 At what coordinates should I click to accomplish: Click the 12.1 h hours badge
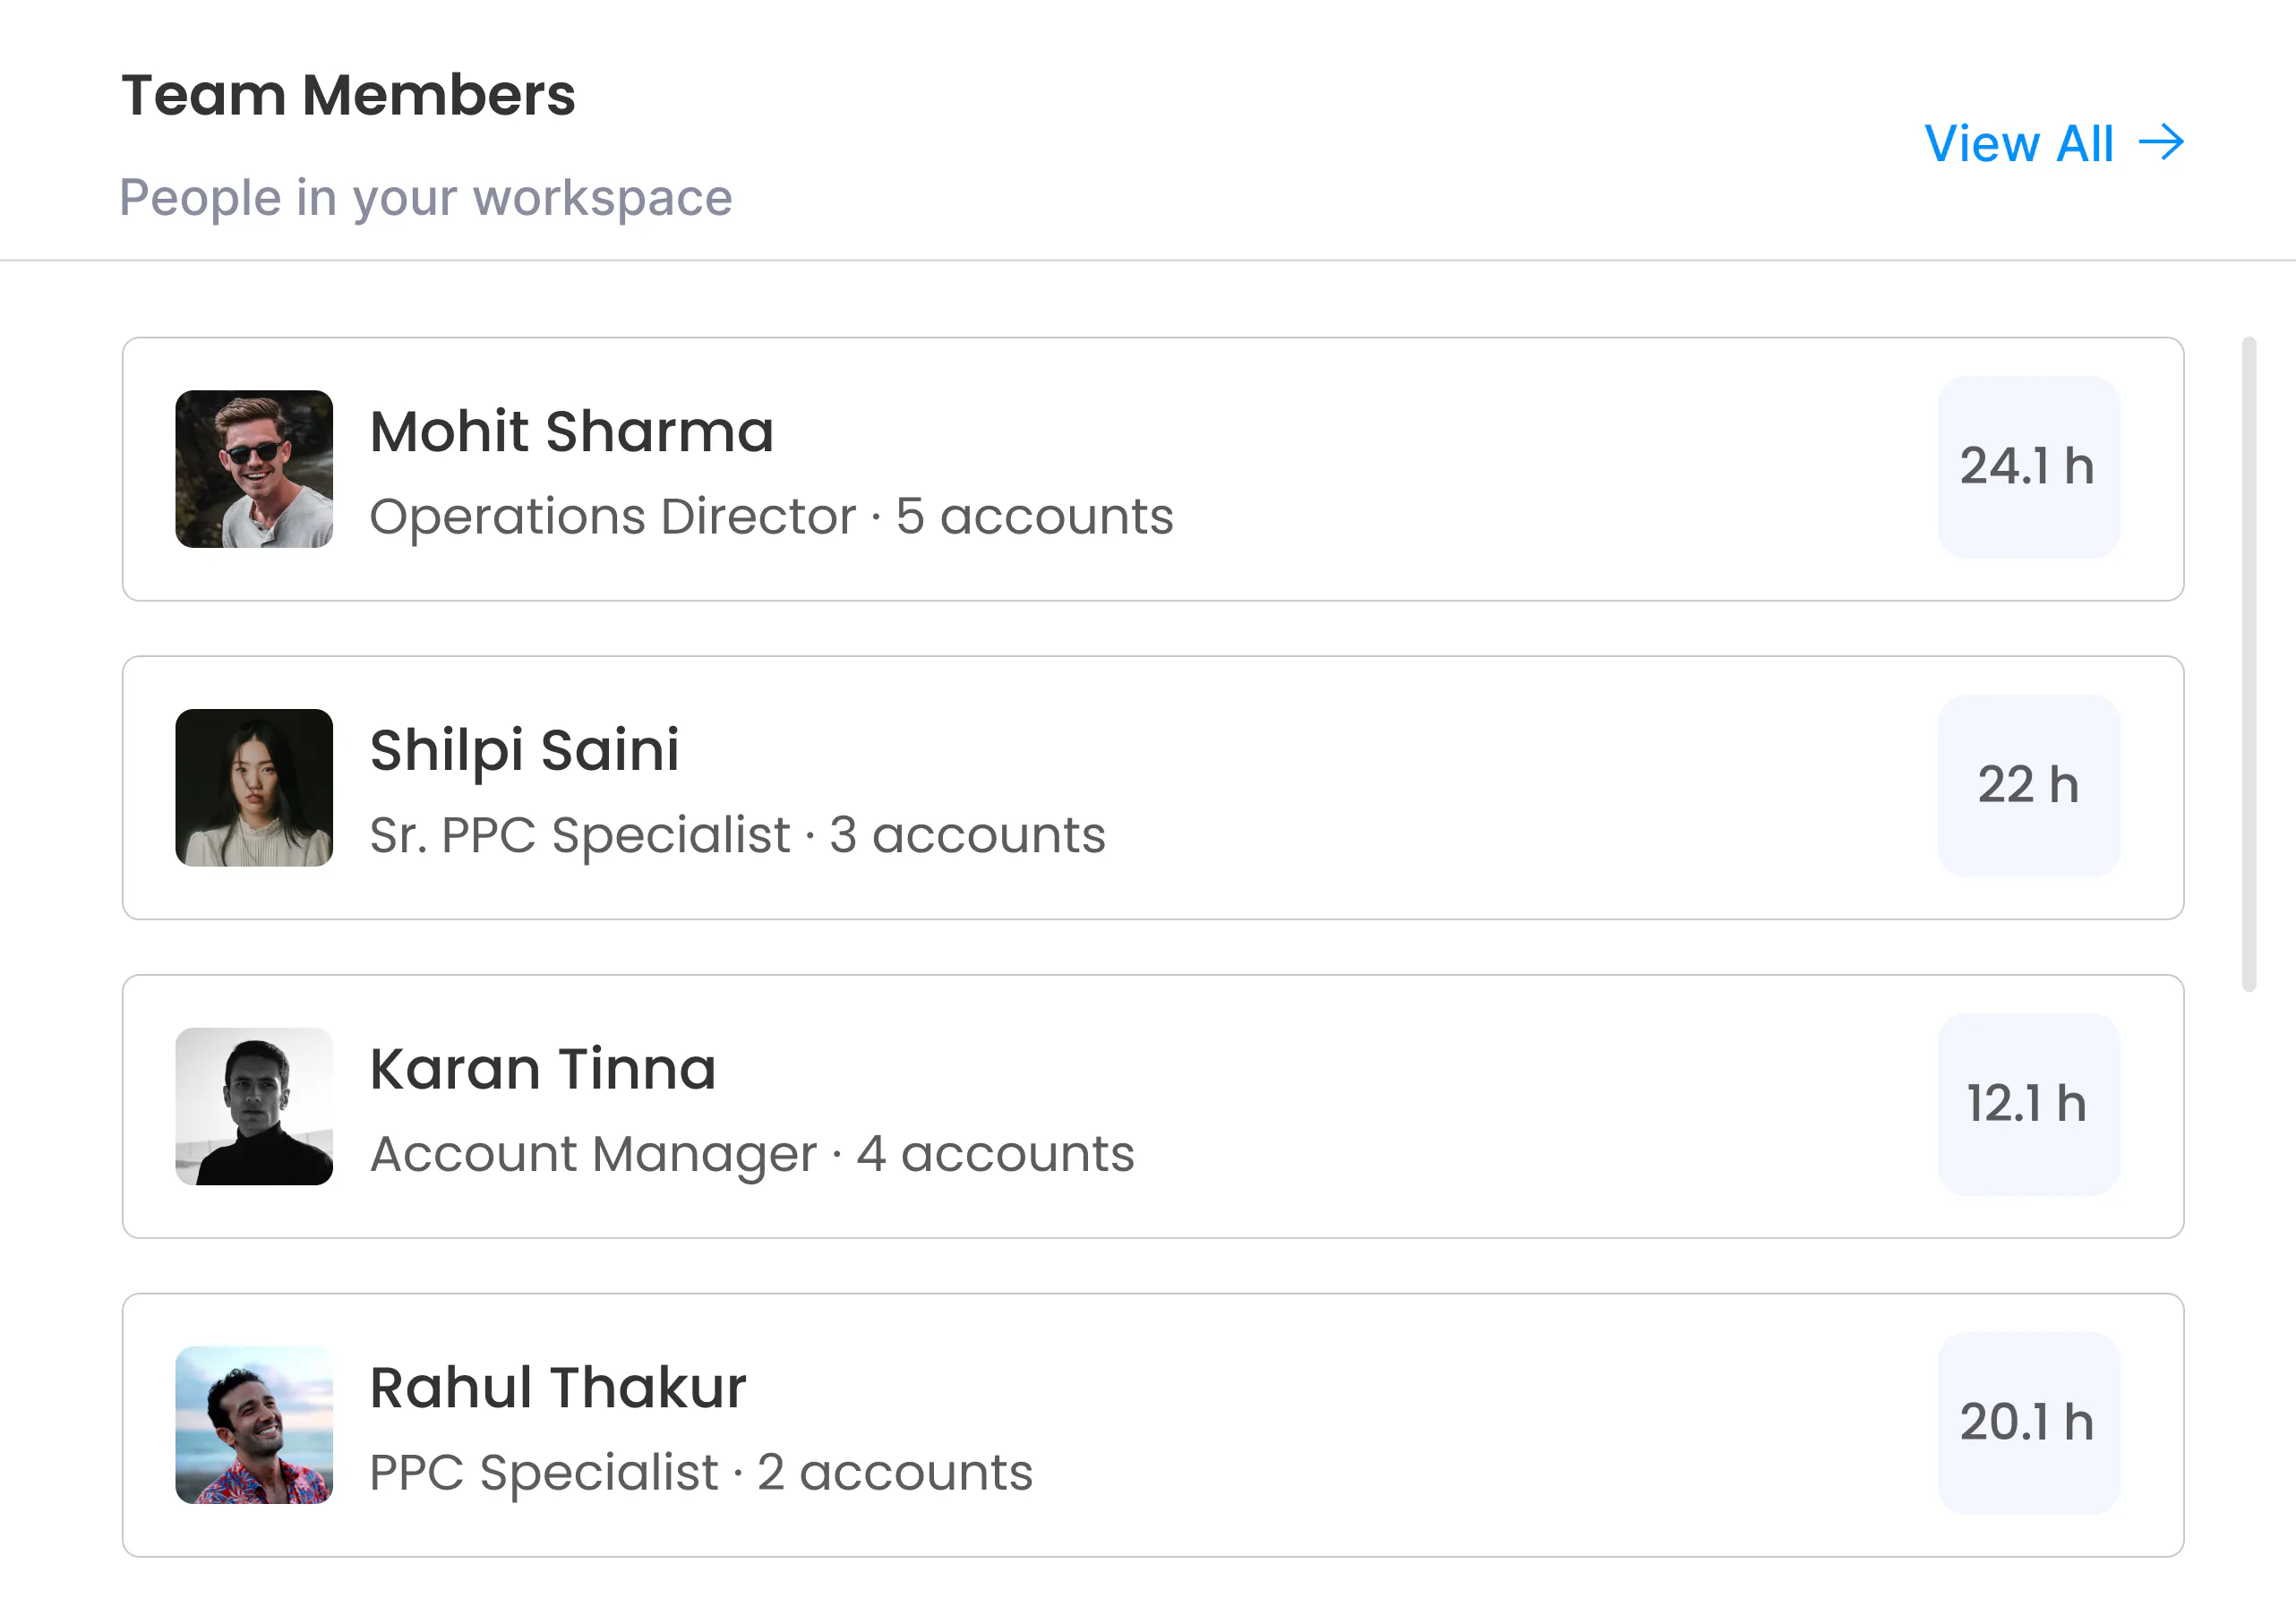click(2028, 1105)
